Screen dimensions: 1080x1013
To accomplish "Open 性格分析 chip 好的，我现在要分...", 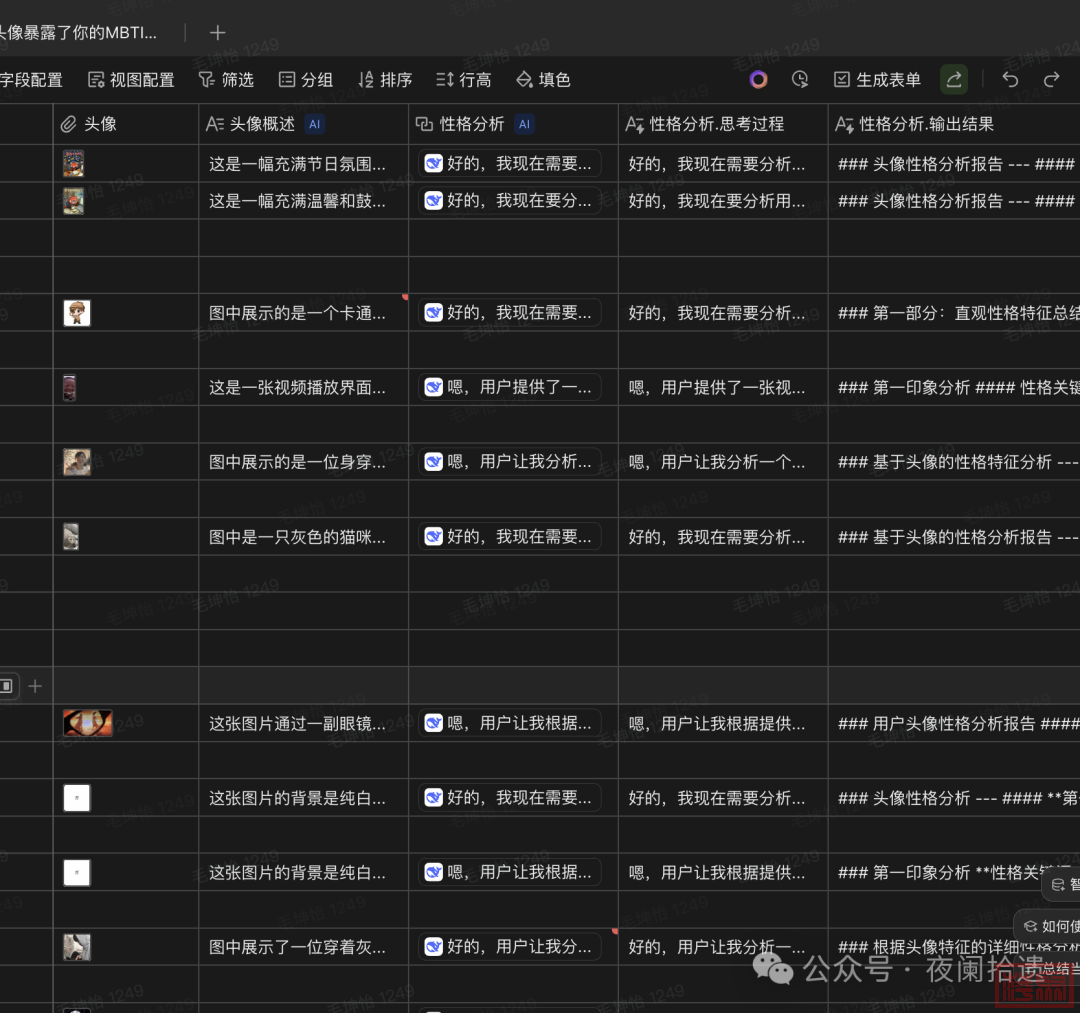I will click(509, 200).
